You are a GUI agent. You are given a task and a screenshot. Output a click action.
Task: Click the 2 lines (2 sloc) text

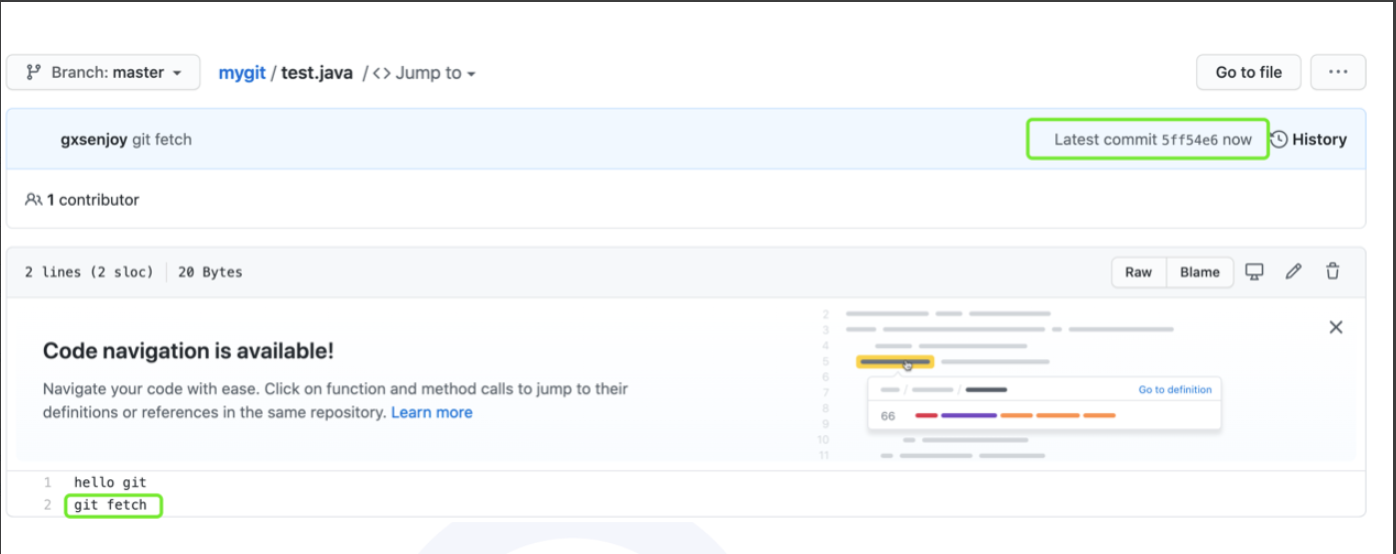[x=89, y=272]
